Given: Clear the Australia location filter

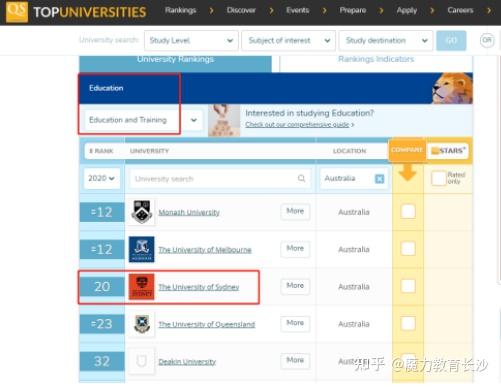Looking at the screenshot, I should click(379, 179).
